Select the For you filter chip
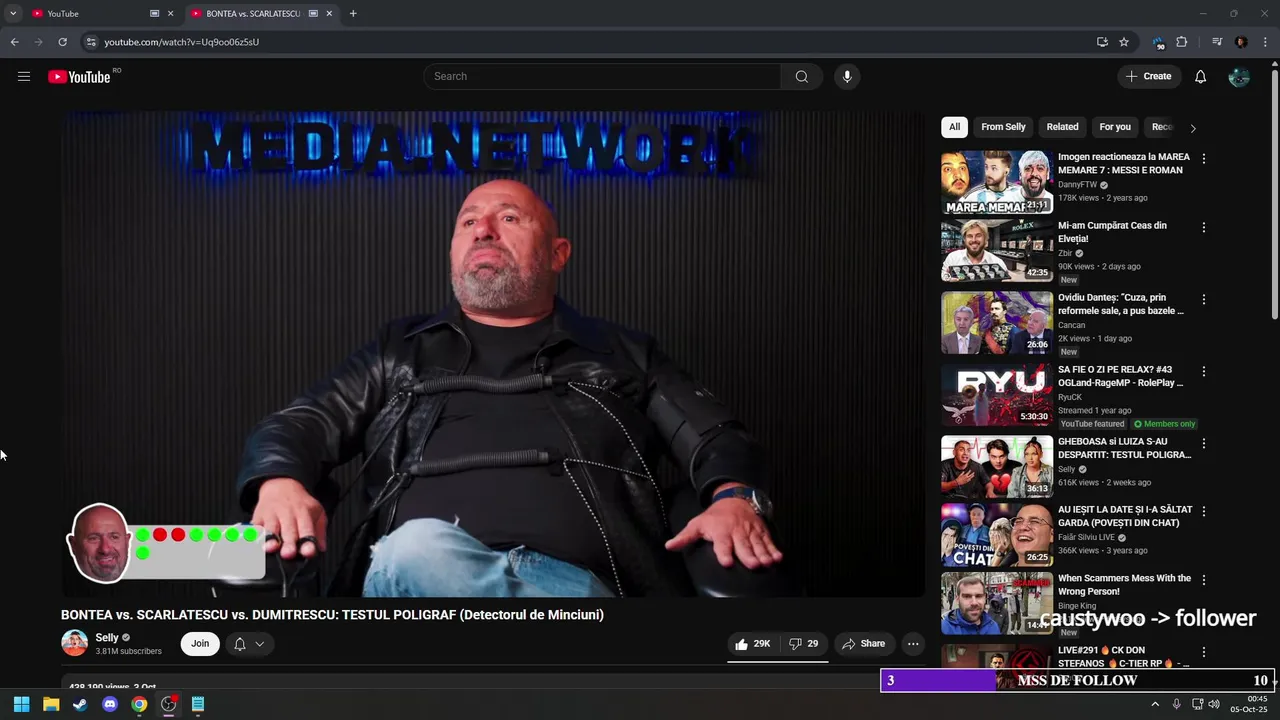Viewport: 1280px width, 720px height. click(x=1115, y=127)
